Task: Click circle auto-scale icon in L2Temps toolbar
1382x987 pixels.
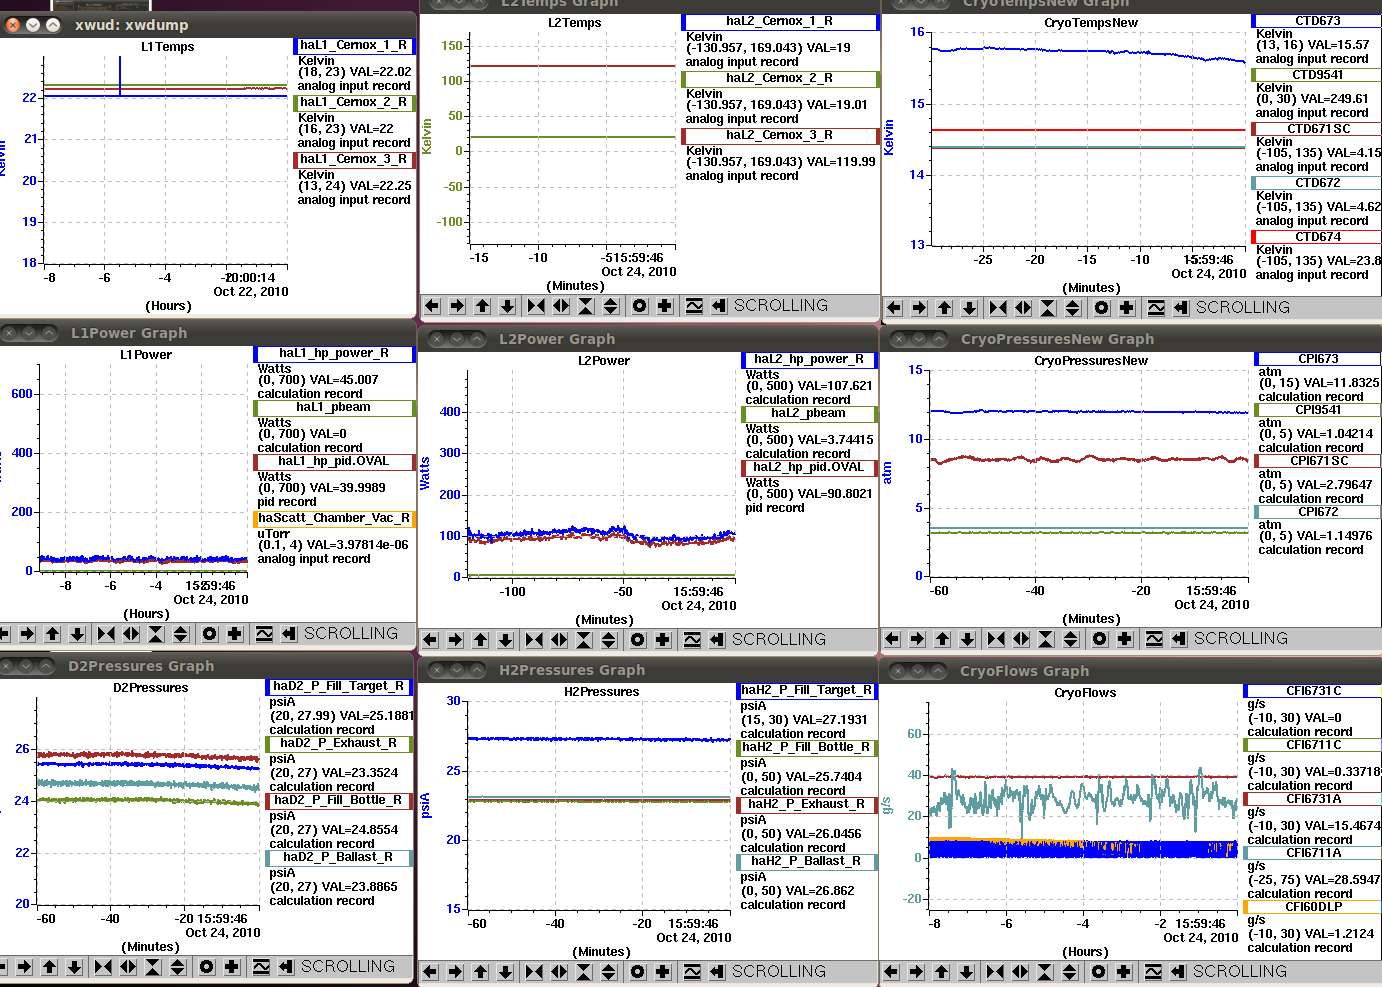Action: [x=640, y=306]
